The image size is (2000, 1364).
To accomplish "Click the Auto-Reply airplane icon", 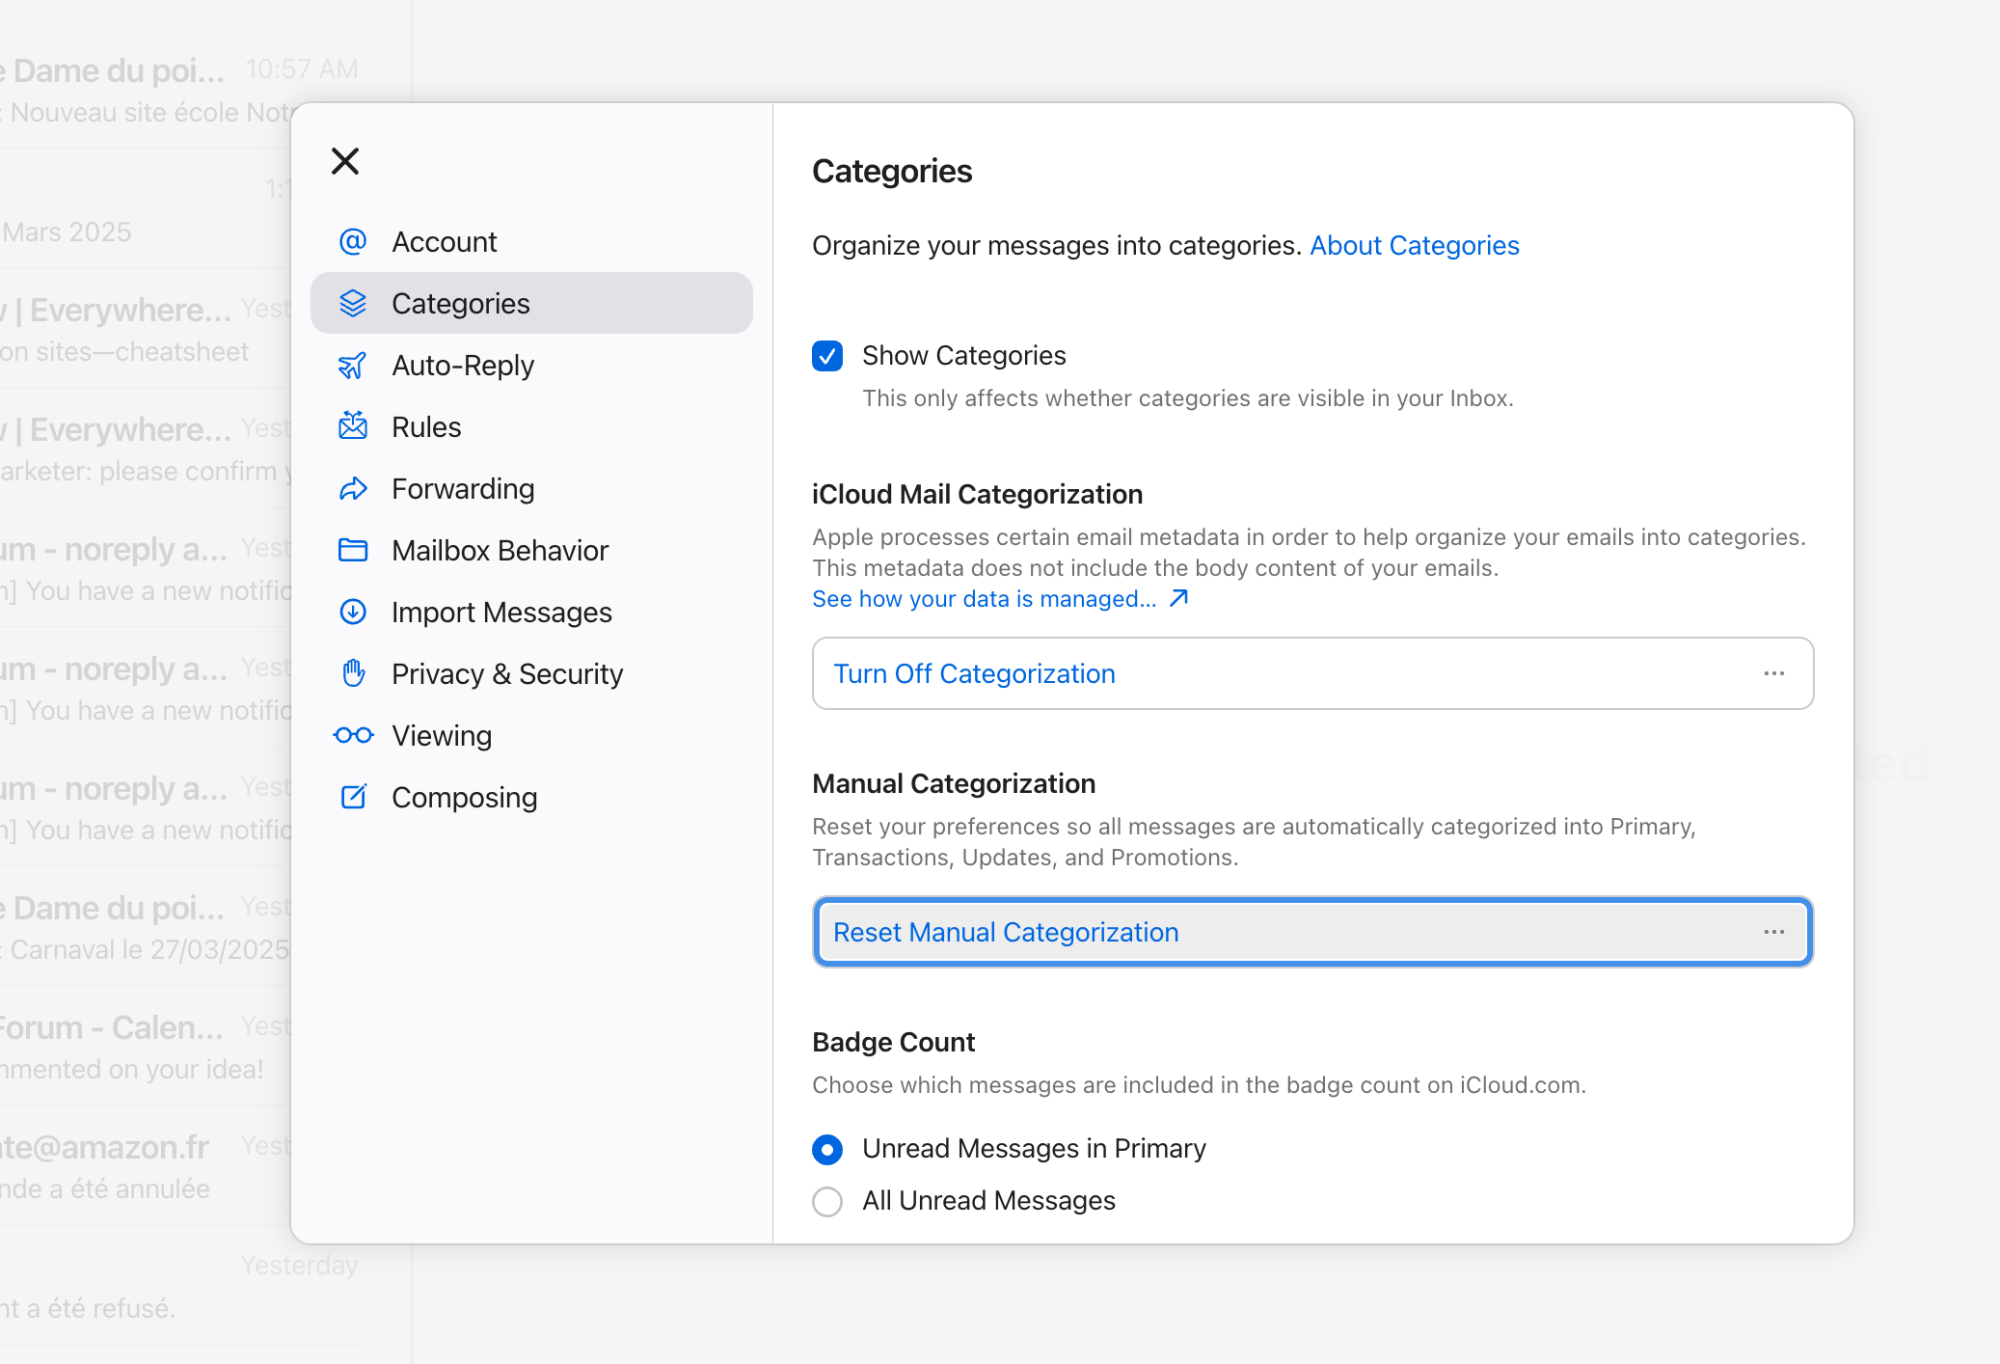I will pyautogui.click(x=353, y=366).
